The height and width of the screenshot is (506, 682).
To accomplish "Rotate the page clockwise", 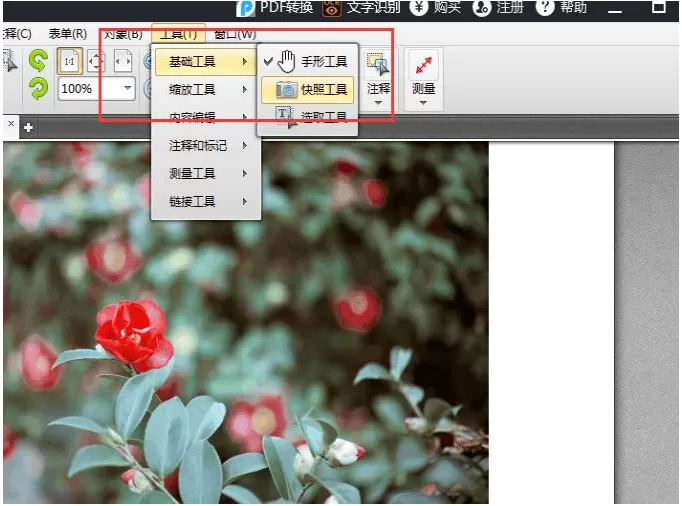I will point(38,88).
